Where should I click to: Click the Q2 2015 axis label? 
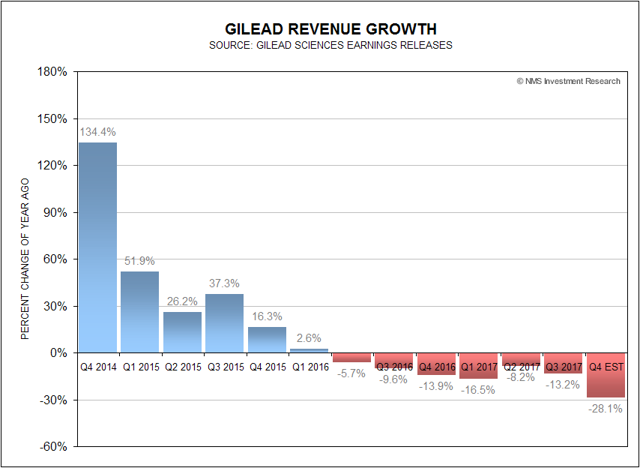coord(183,367)
